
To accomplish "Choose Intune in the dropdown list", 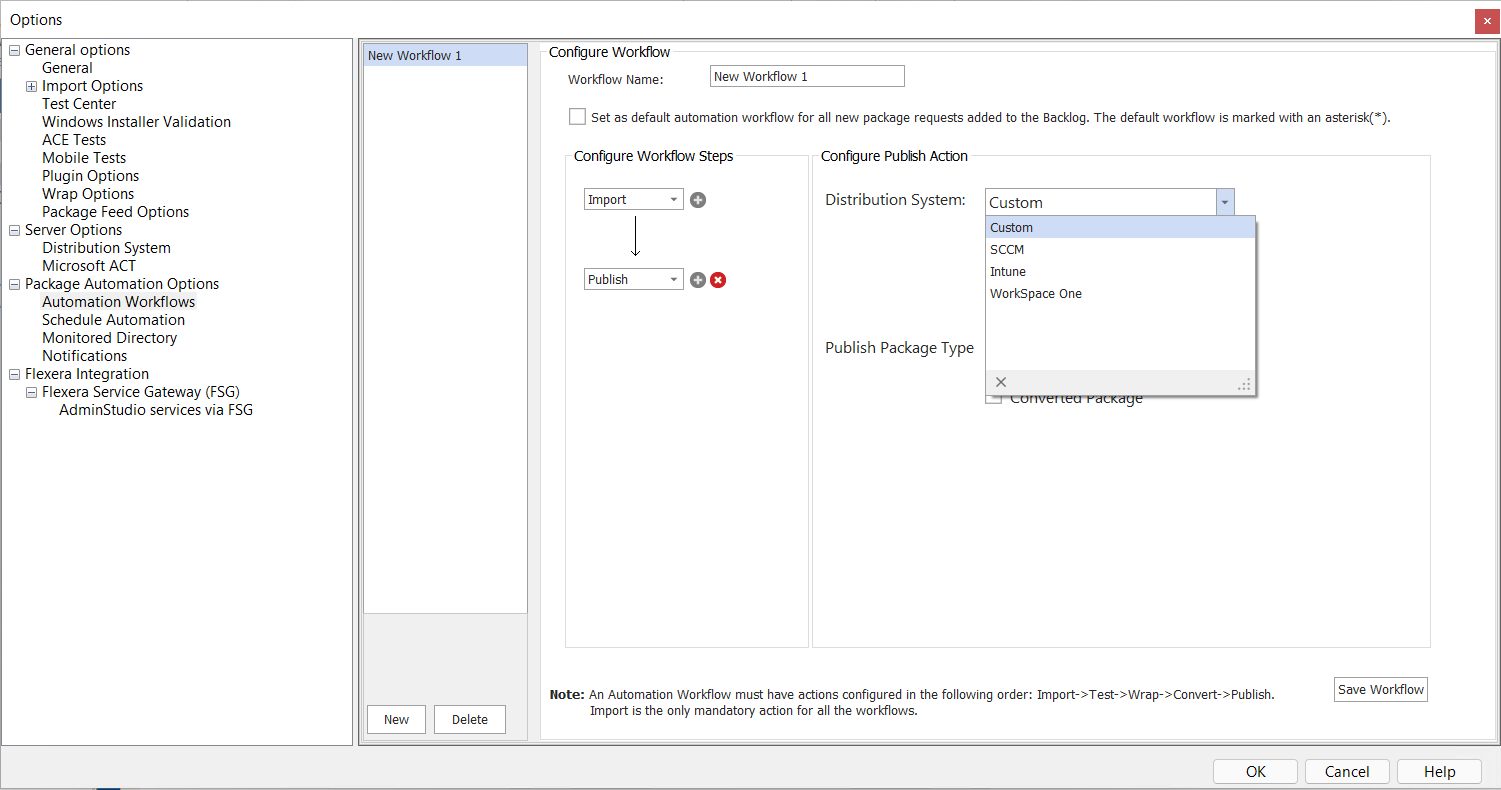I will tap(1008, 272).
